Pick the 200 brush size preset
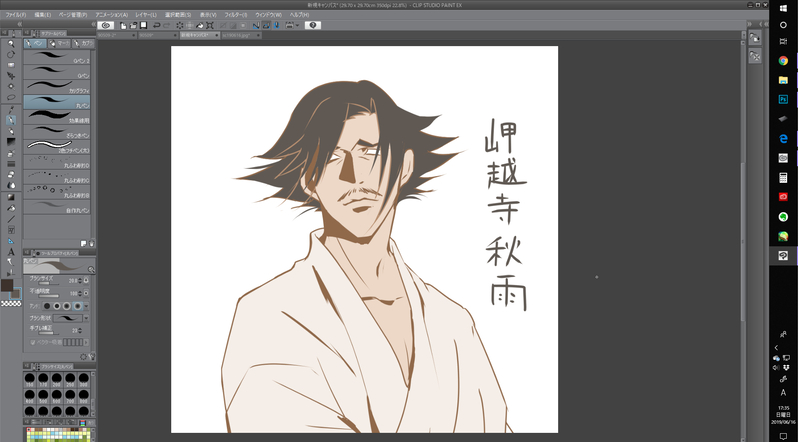 (57, 380)
